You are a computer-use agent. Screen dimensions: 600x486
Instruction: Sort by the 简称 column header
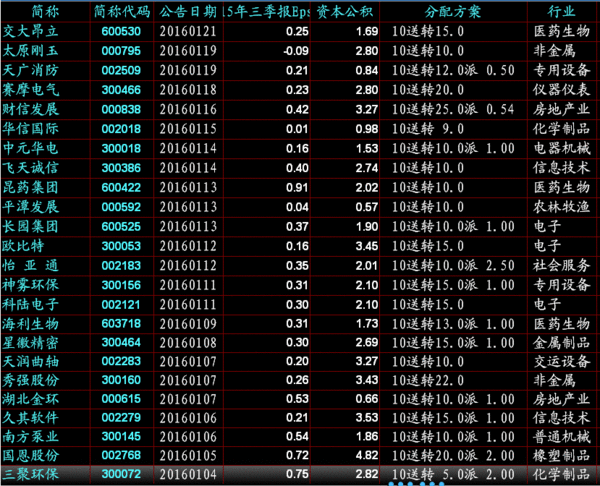(45, 12)
